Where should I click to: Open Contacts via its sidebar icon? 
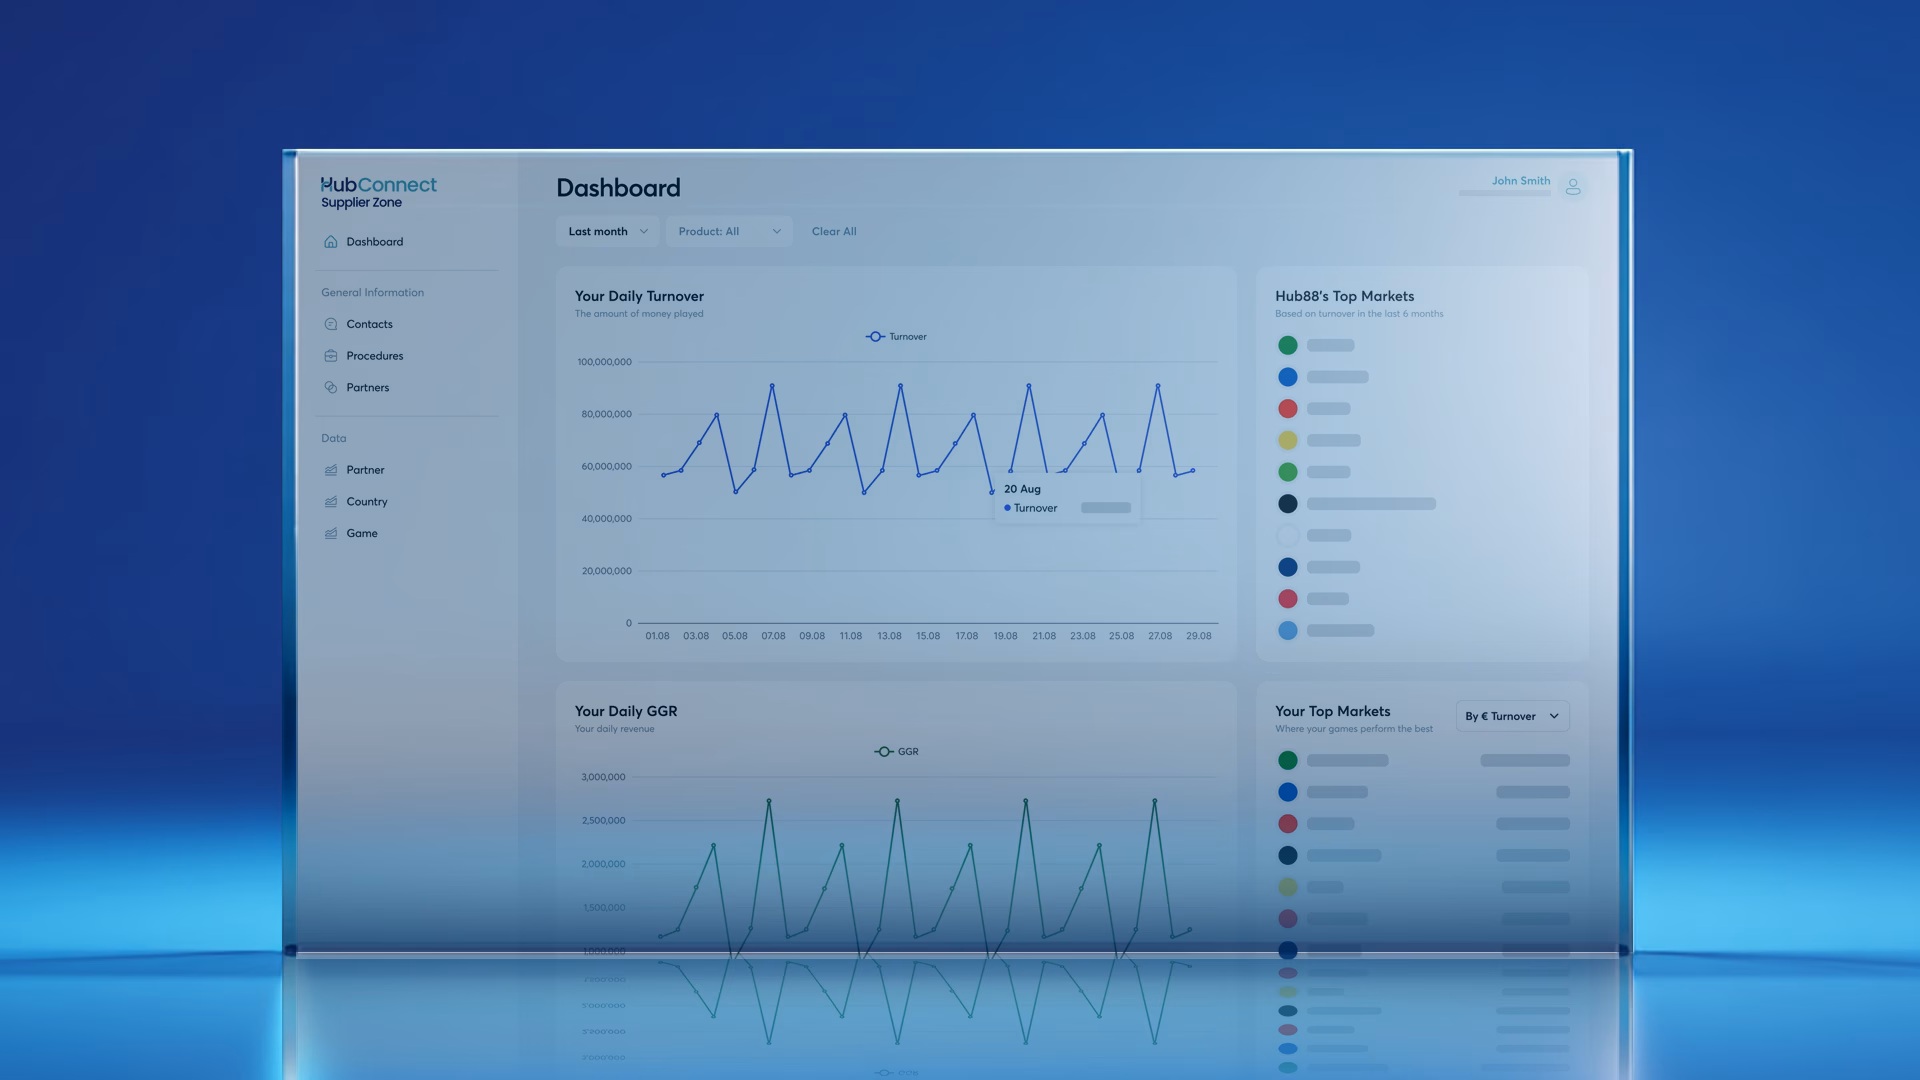[331, 324]
